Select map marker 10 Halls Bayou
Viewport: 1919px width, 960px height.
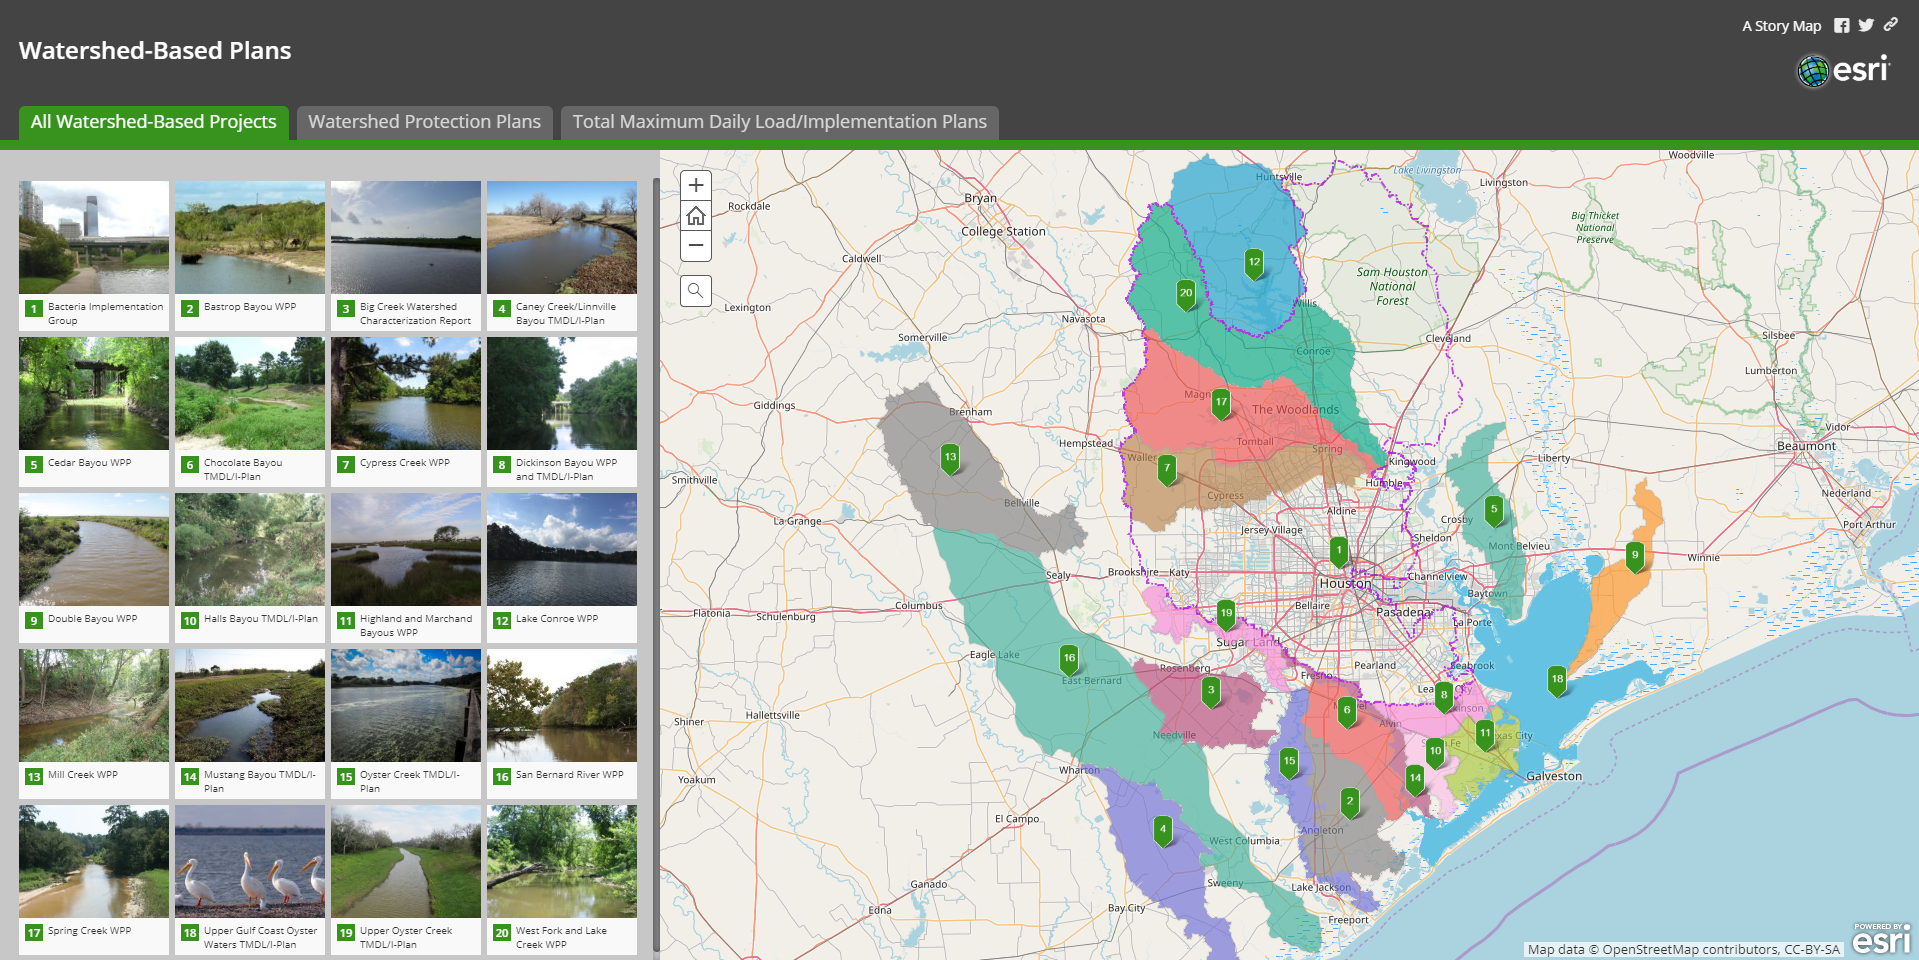click(1435, 753)
